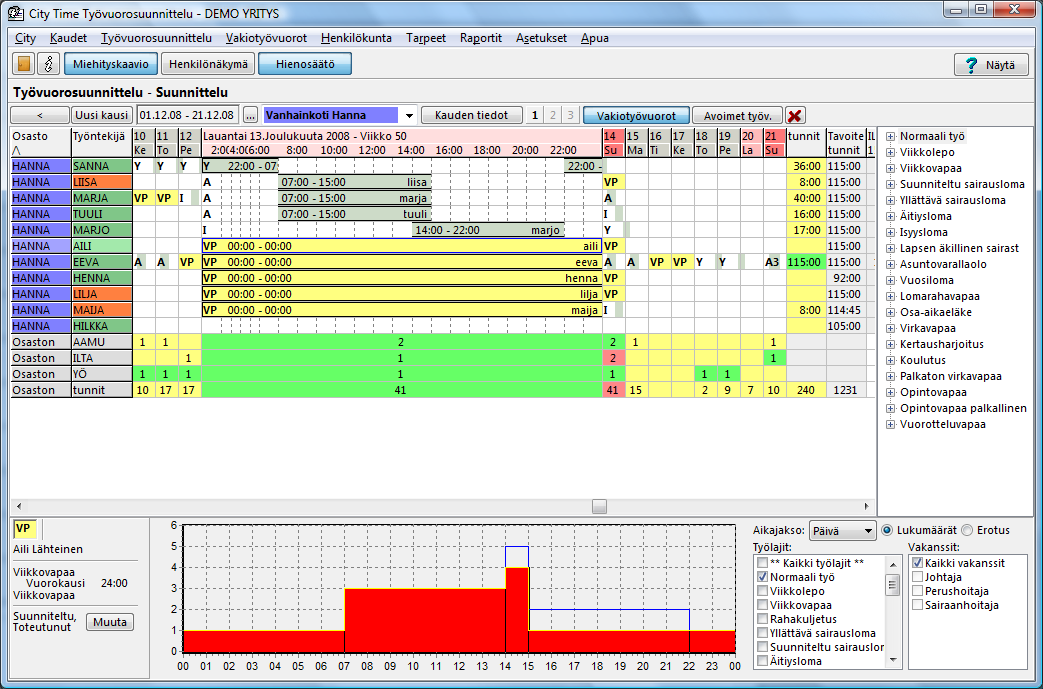This screenshot has height=689, width=1043.
Task: Select the Lukumäärät radio button
Action: point(887,530)
